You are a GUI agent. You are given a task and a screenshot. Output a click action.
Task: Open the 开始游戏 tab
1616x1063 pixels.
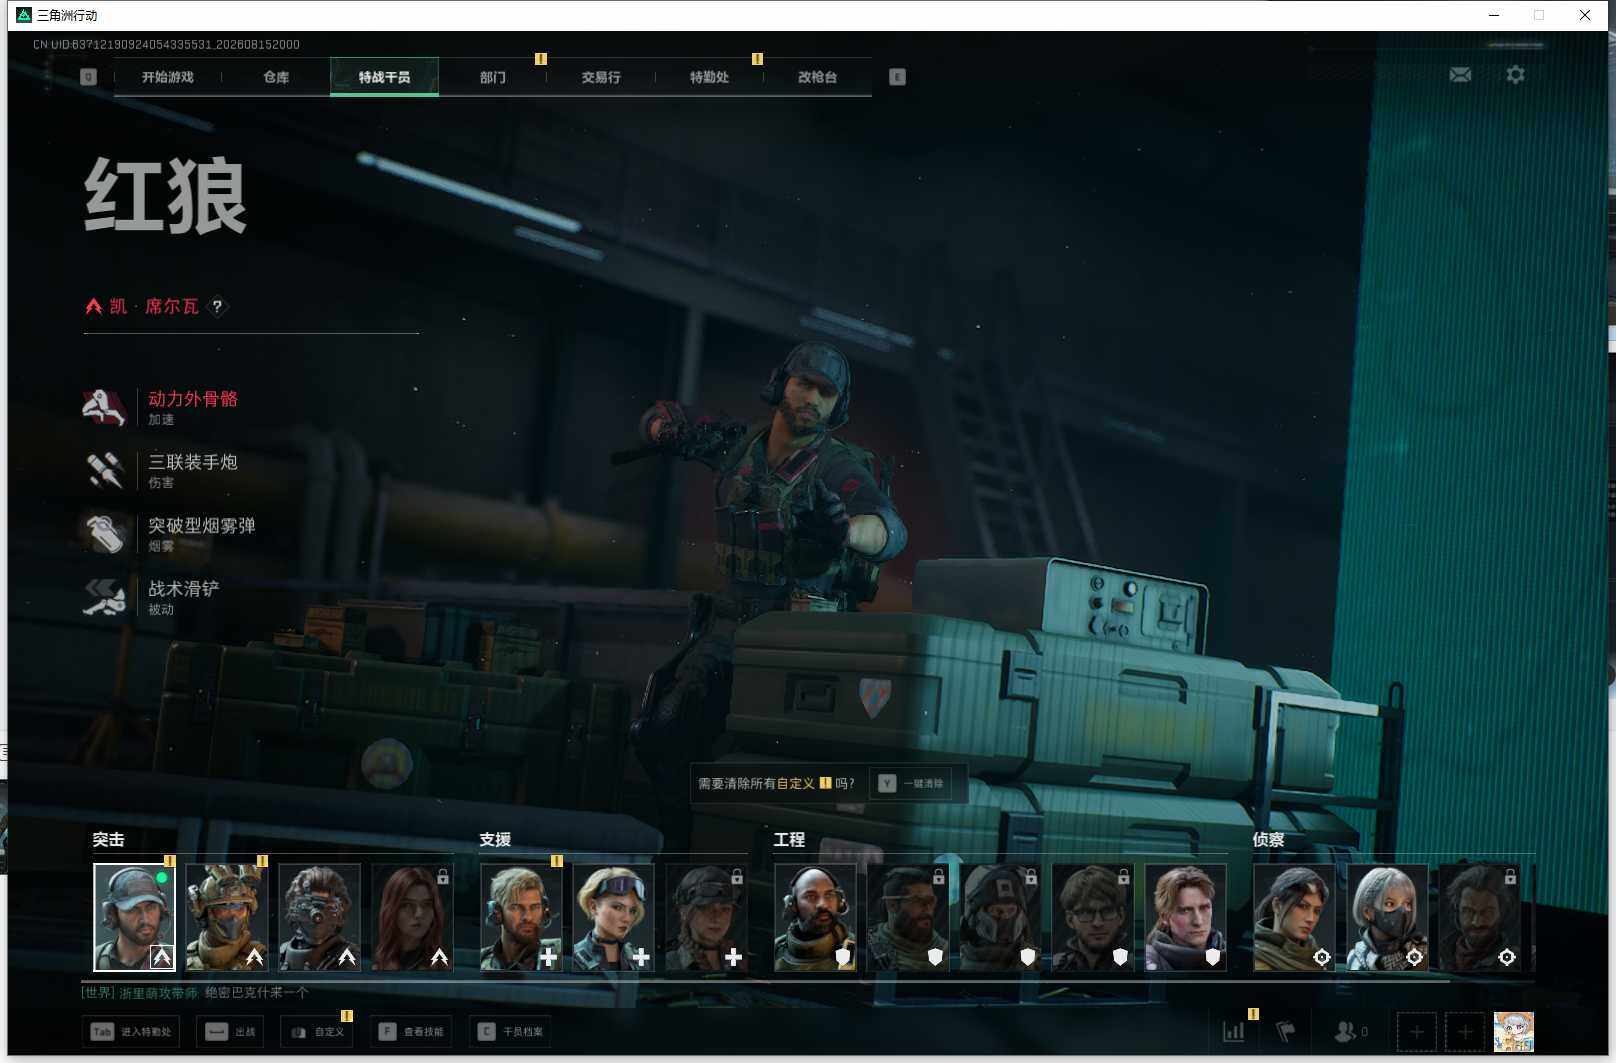coord(167,77)
